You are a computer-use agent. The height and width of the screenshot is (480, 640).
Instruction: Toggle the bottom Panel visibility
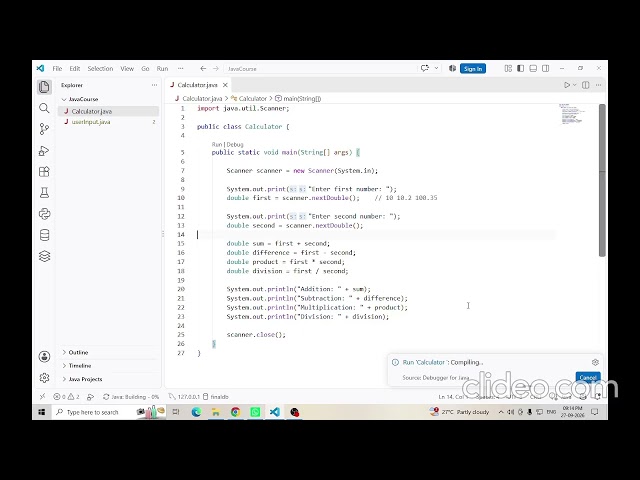click(x=533, y=69)
